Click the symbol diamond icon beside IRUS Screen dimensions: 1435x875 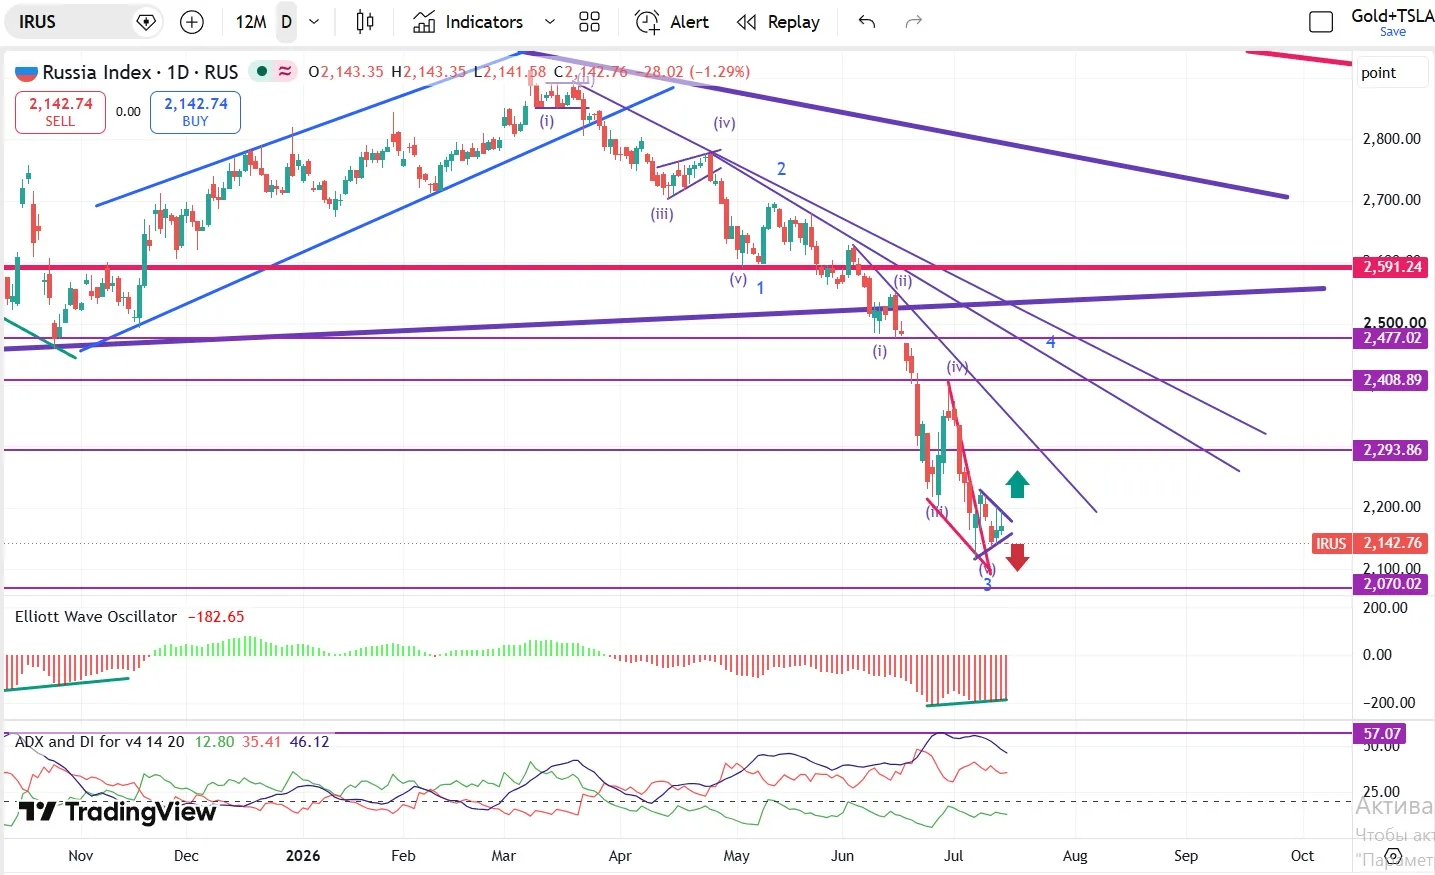click(x=146, y=22)
